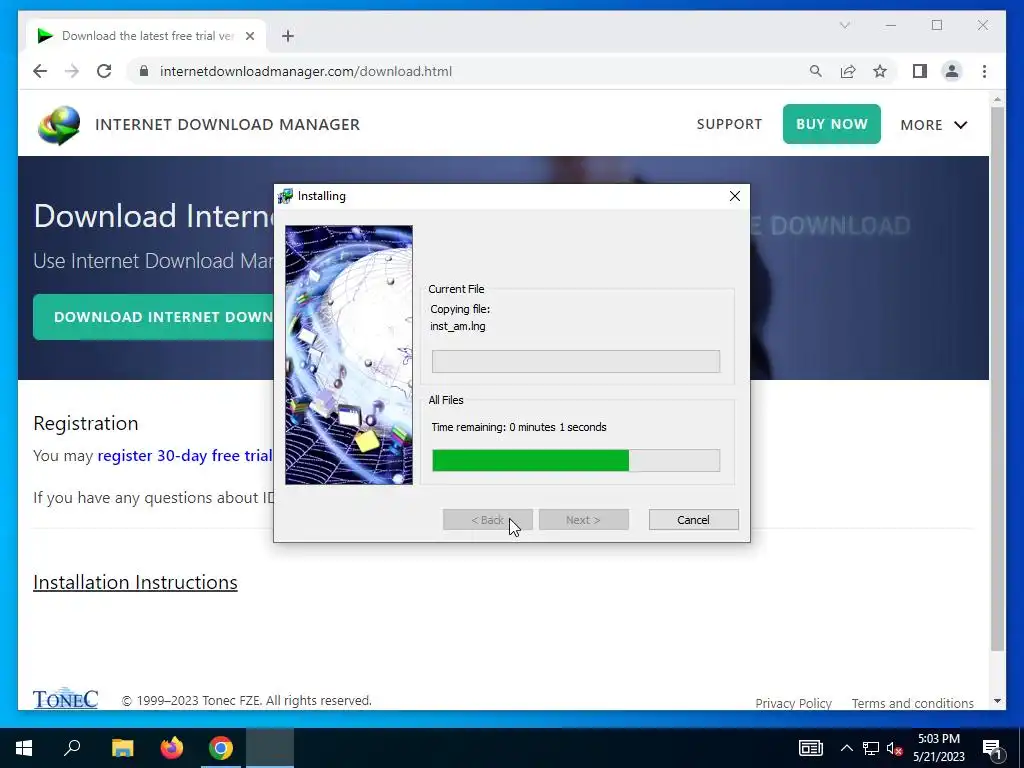Open Terms and conditions link
This screenshot has height=768, width=1024.
(x=912, y=703)
